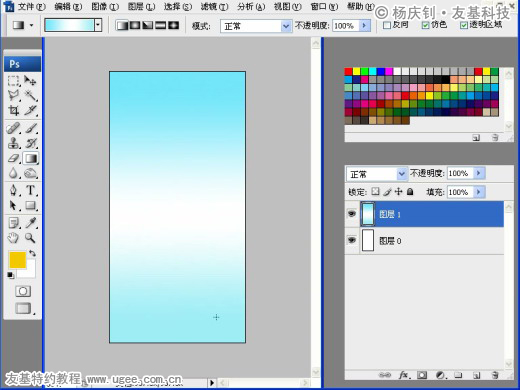Select the Zoom tool
520x390 pixels.
pos(30,238)
